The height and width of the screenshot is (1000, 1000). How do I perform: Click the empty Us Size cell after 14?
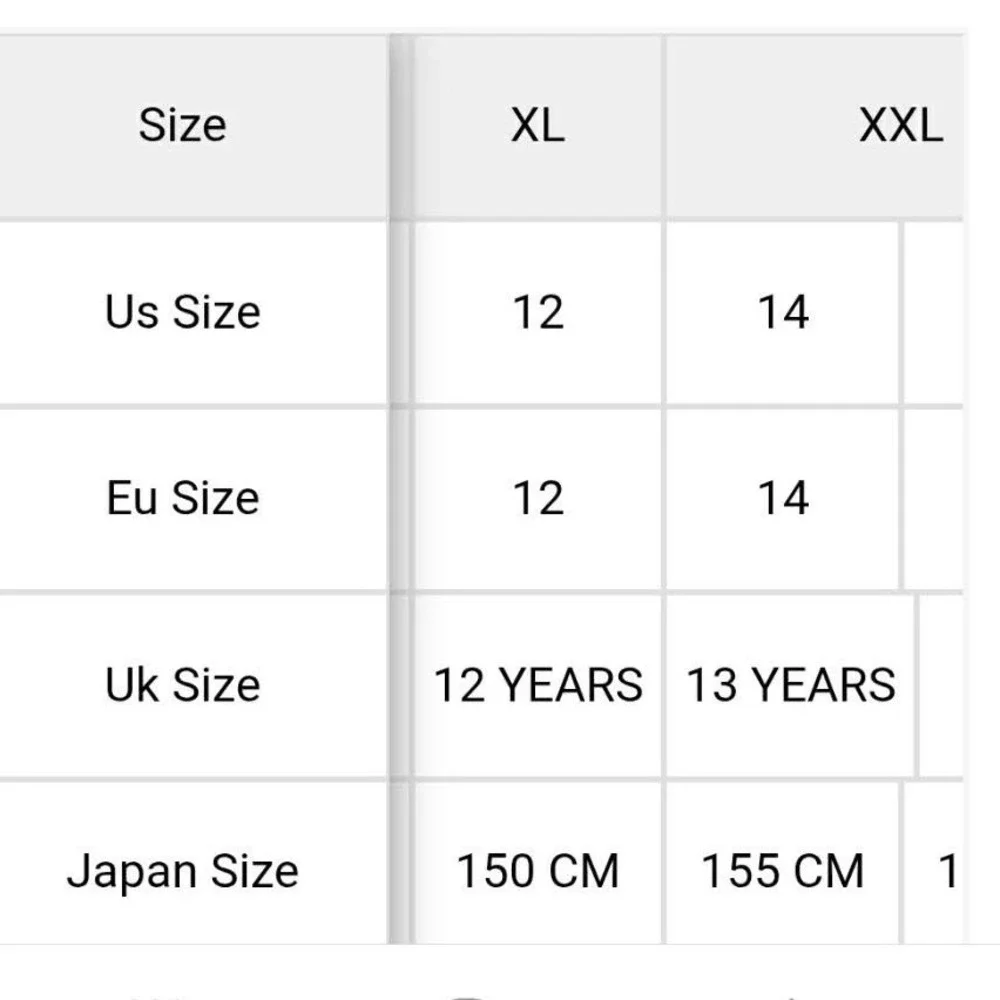(x=934, y=312)
